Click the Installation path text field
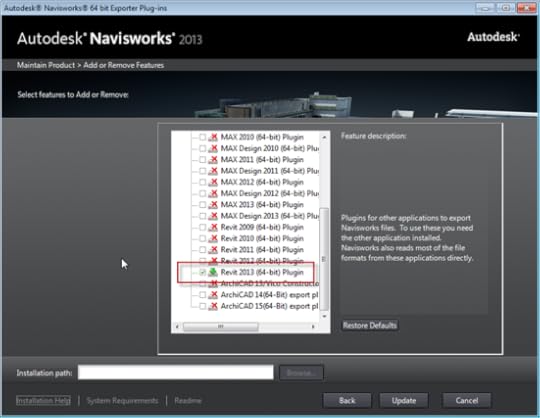Screen dimensions: 540x418 176,372
